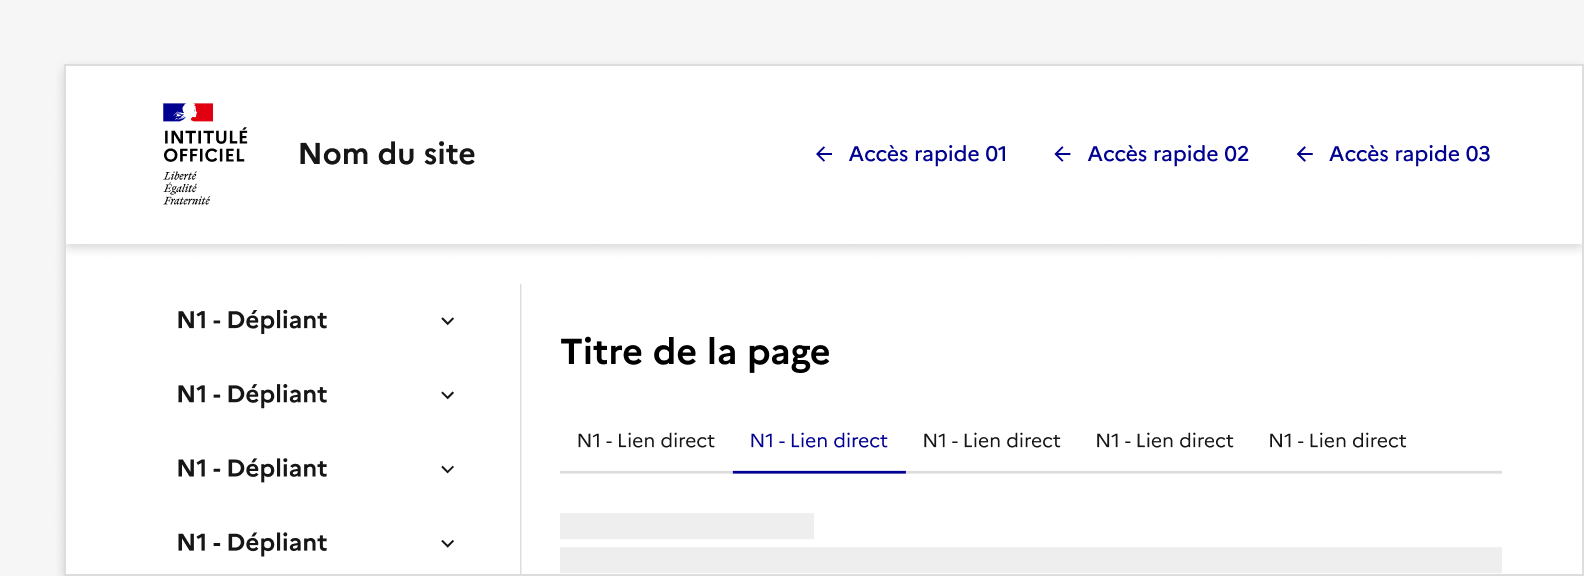Open the Accès rapide 01 link text

[927, 154]
